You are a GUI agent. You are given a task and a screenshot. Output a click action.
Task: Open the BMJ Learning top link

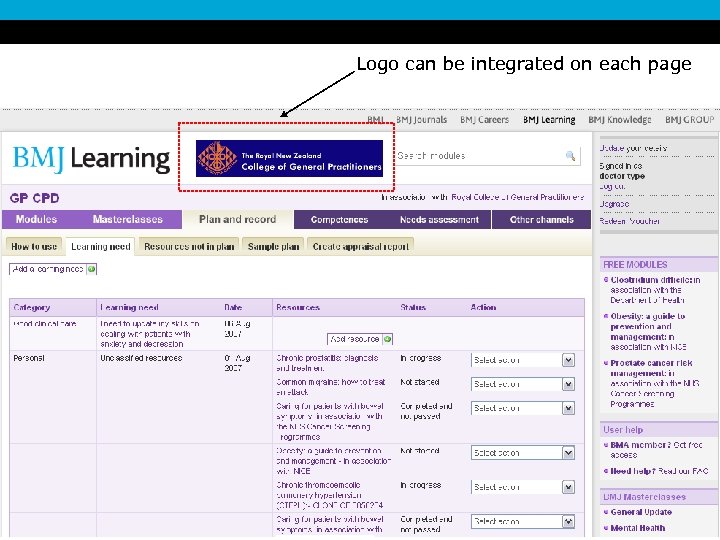pos(549,120)
